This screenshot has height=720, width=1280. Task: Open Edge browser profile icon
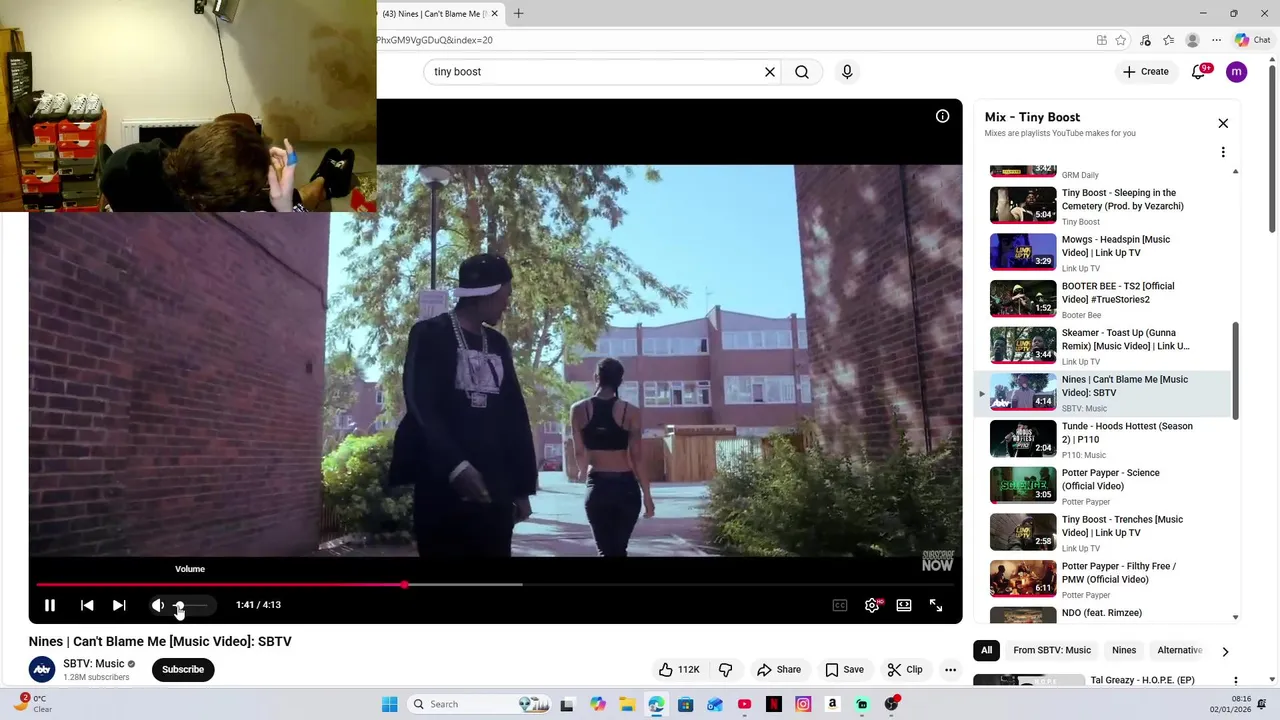tap(1192, 40)
